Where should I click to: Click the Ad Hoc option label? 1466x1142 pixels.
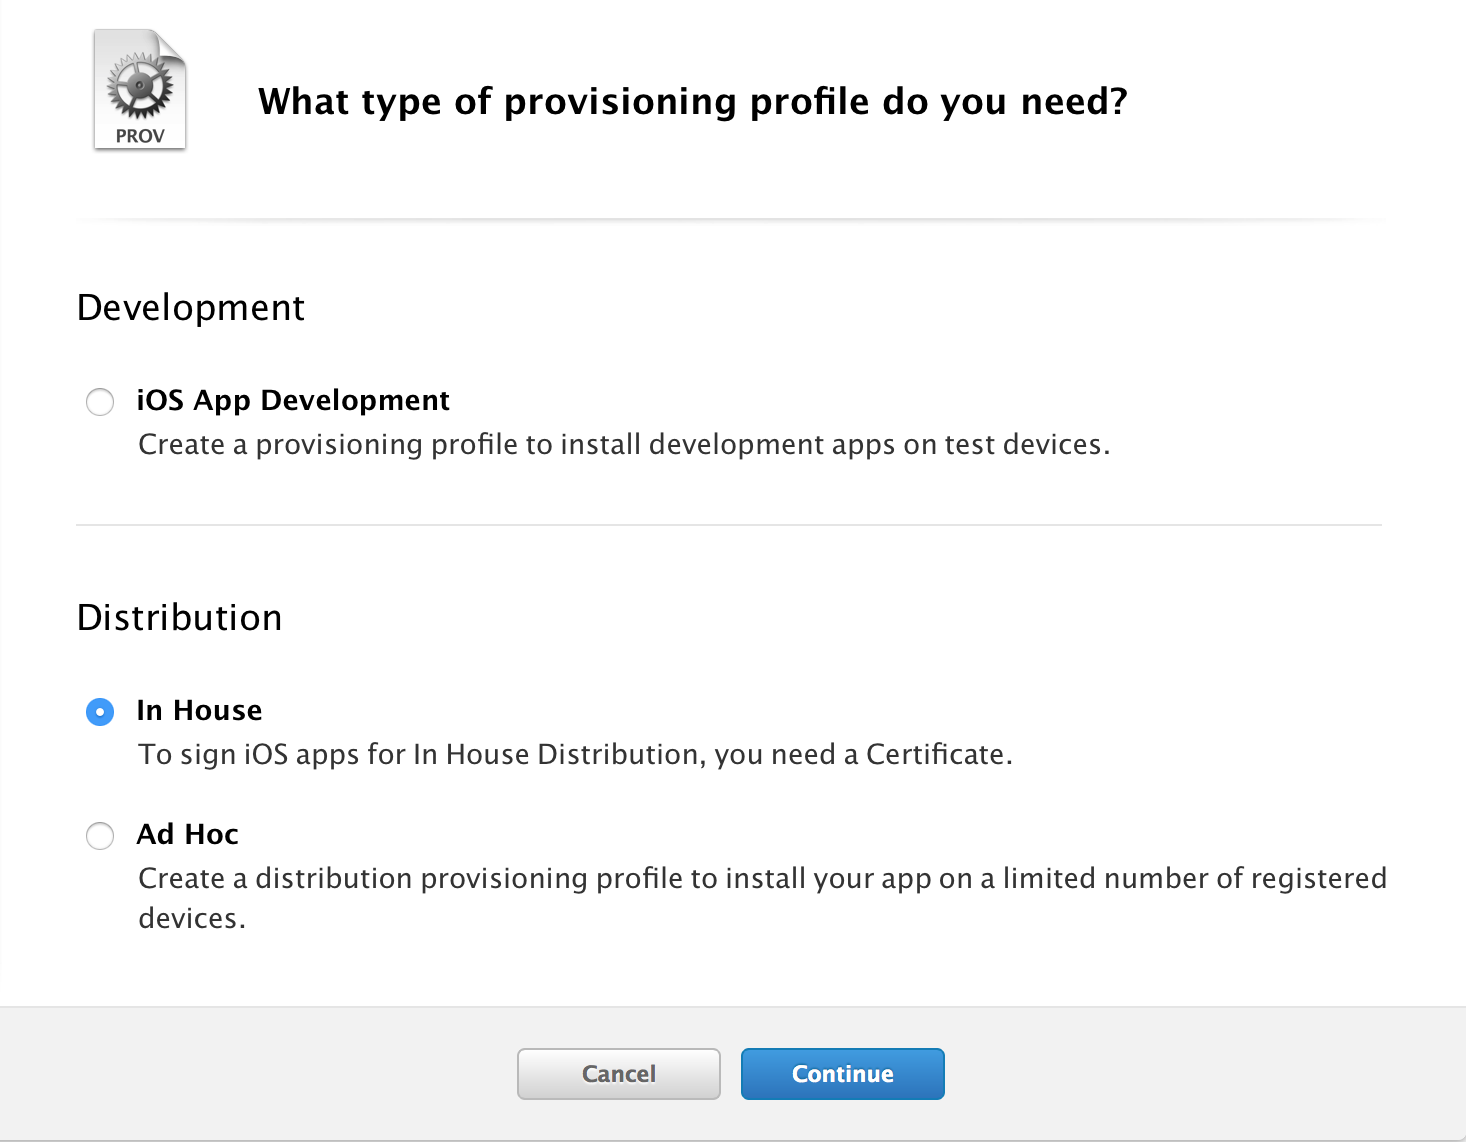(188, 834)
